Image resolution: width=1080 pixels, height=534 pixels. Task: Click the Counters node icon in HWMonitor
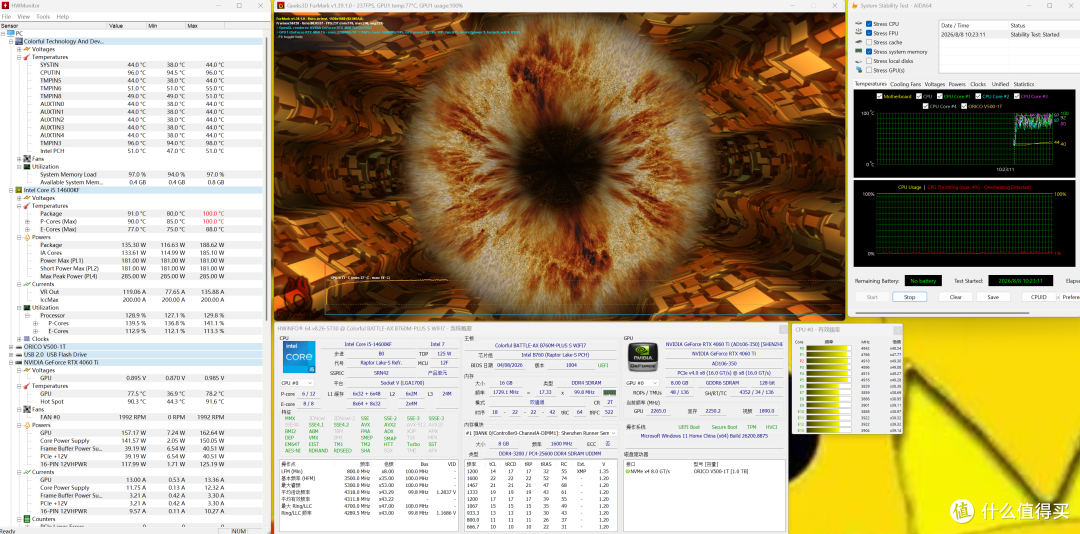pos(27,518)
